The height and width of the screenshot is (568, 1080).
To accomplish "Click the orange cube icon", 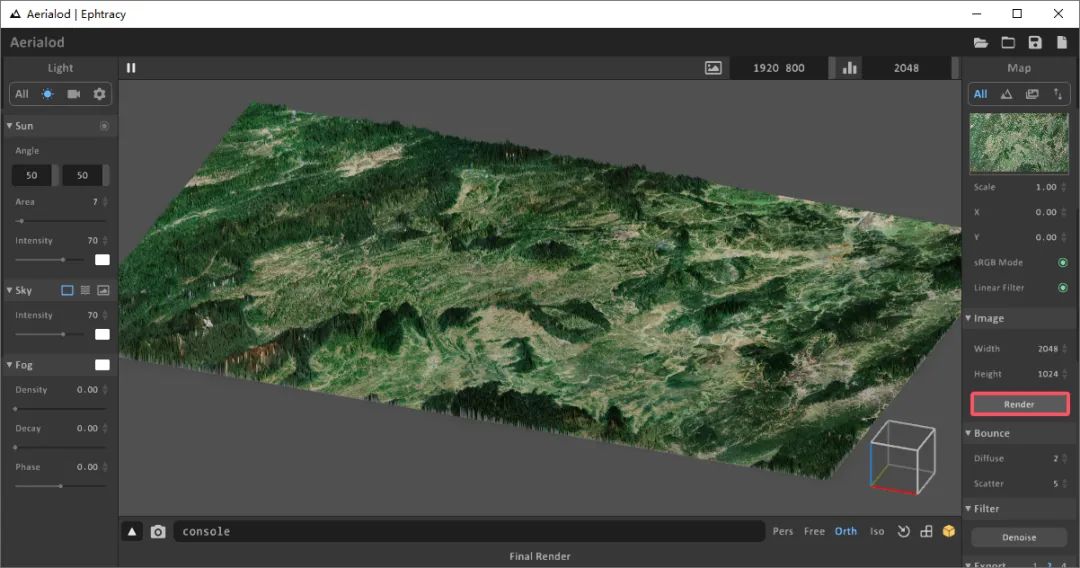I will click(949, 531).
